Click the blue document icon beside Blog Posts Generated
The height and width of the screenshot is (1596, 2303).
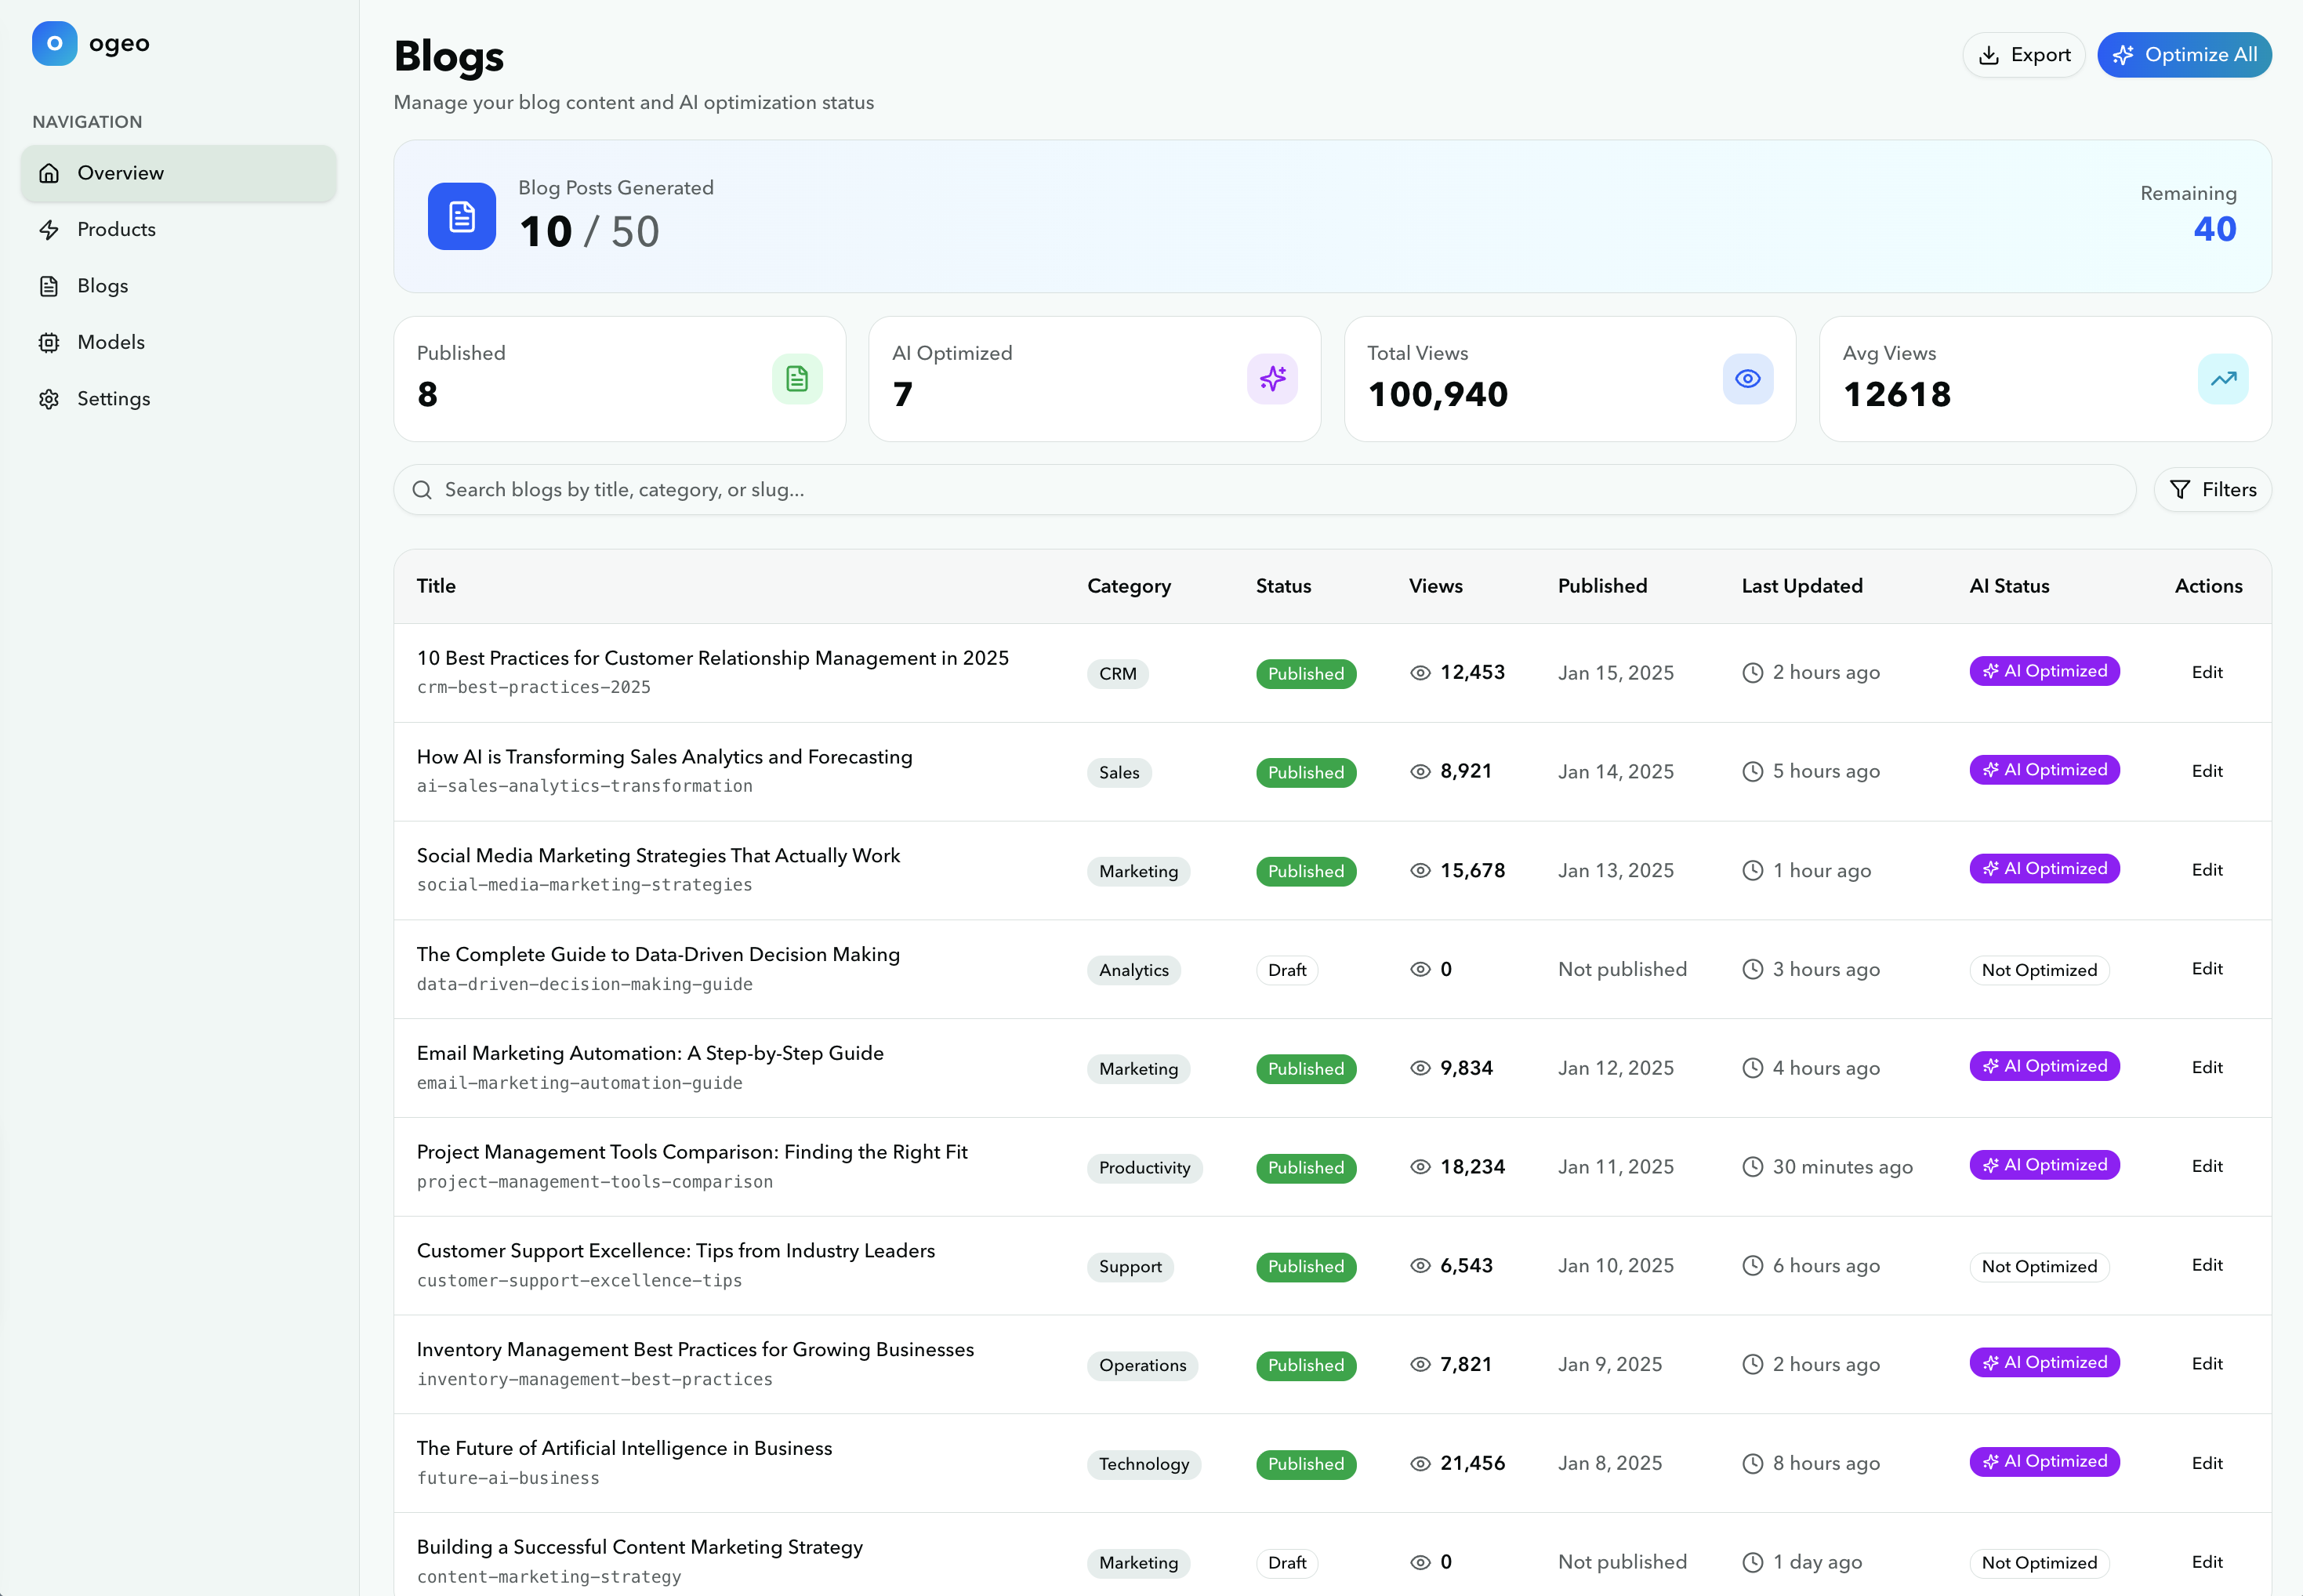(x=461, y=216)
